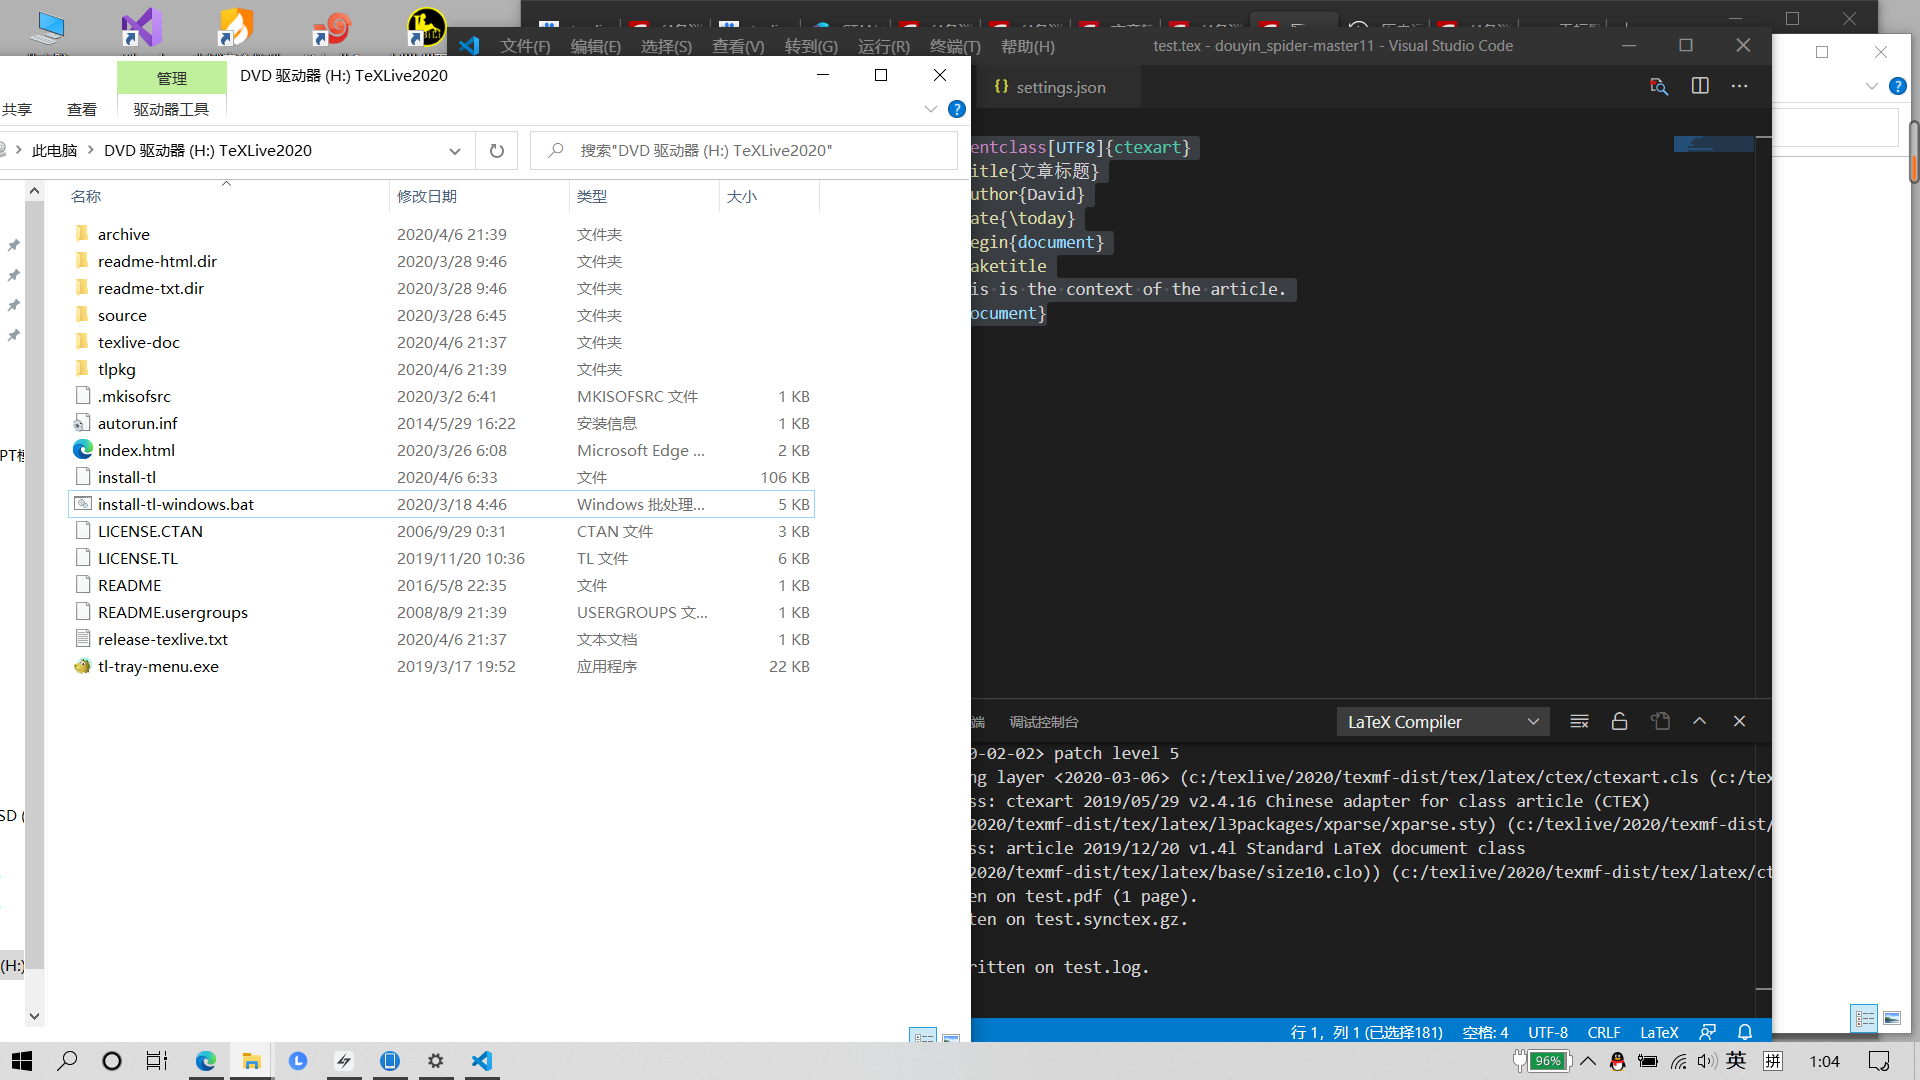Clear LaTeX Compiler terminal output
The height and width of the screenshot is (1080, 1920).
(1580, 721)
